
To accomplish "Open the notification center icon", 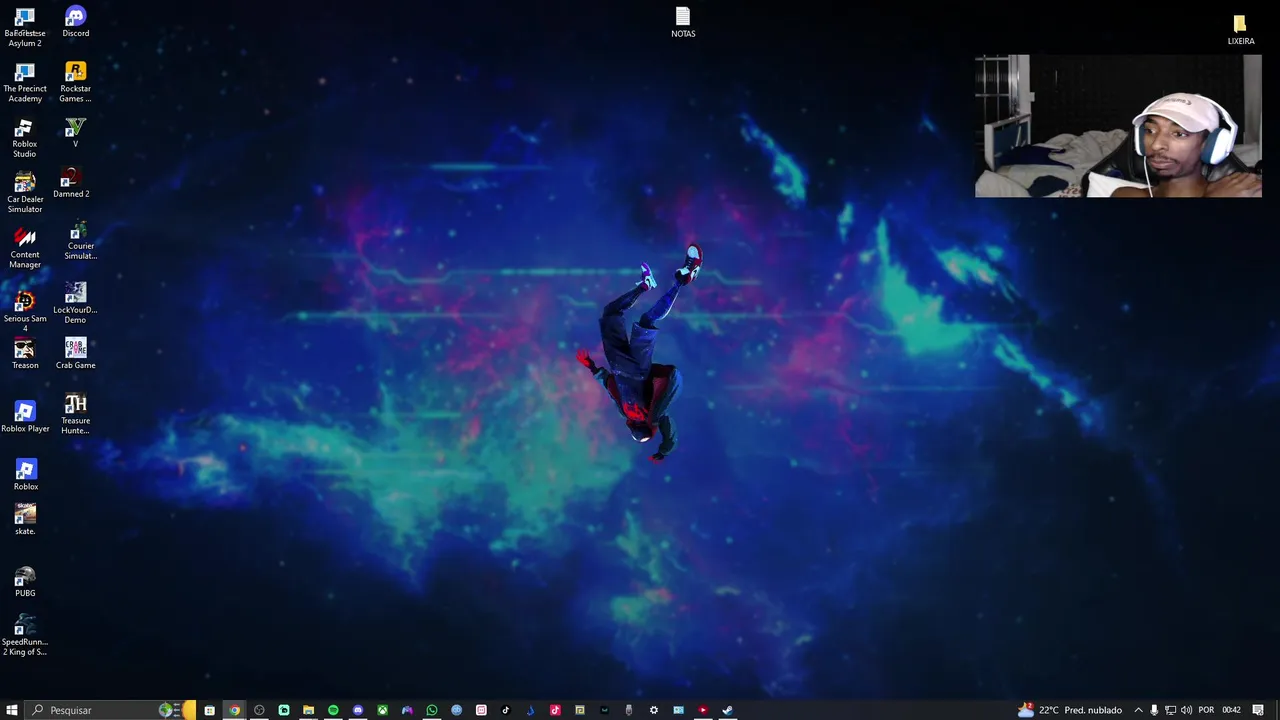I will tap(1258, 710).
